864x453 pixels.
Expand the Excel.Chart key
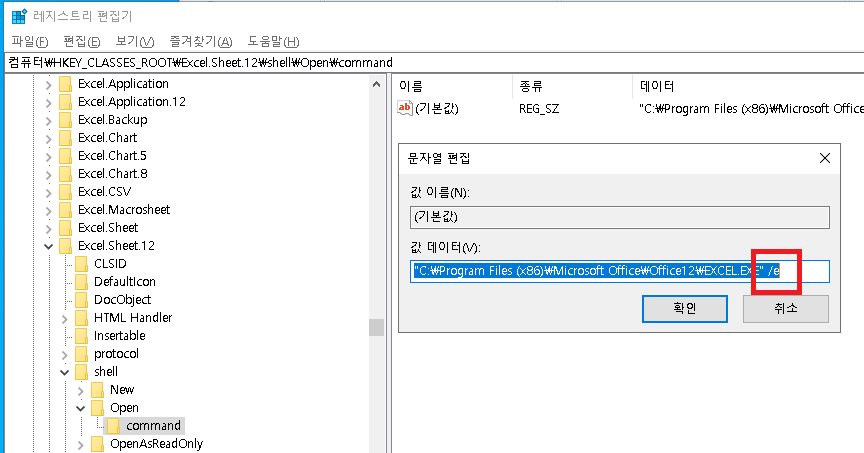tap(48, 138)
